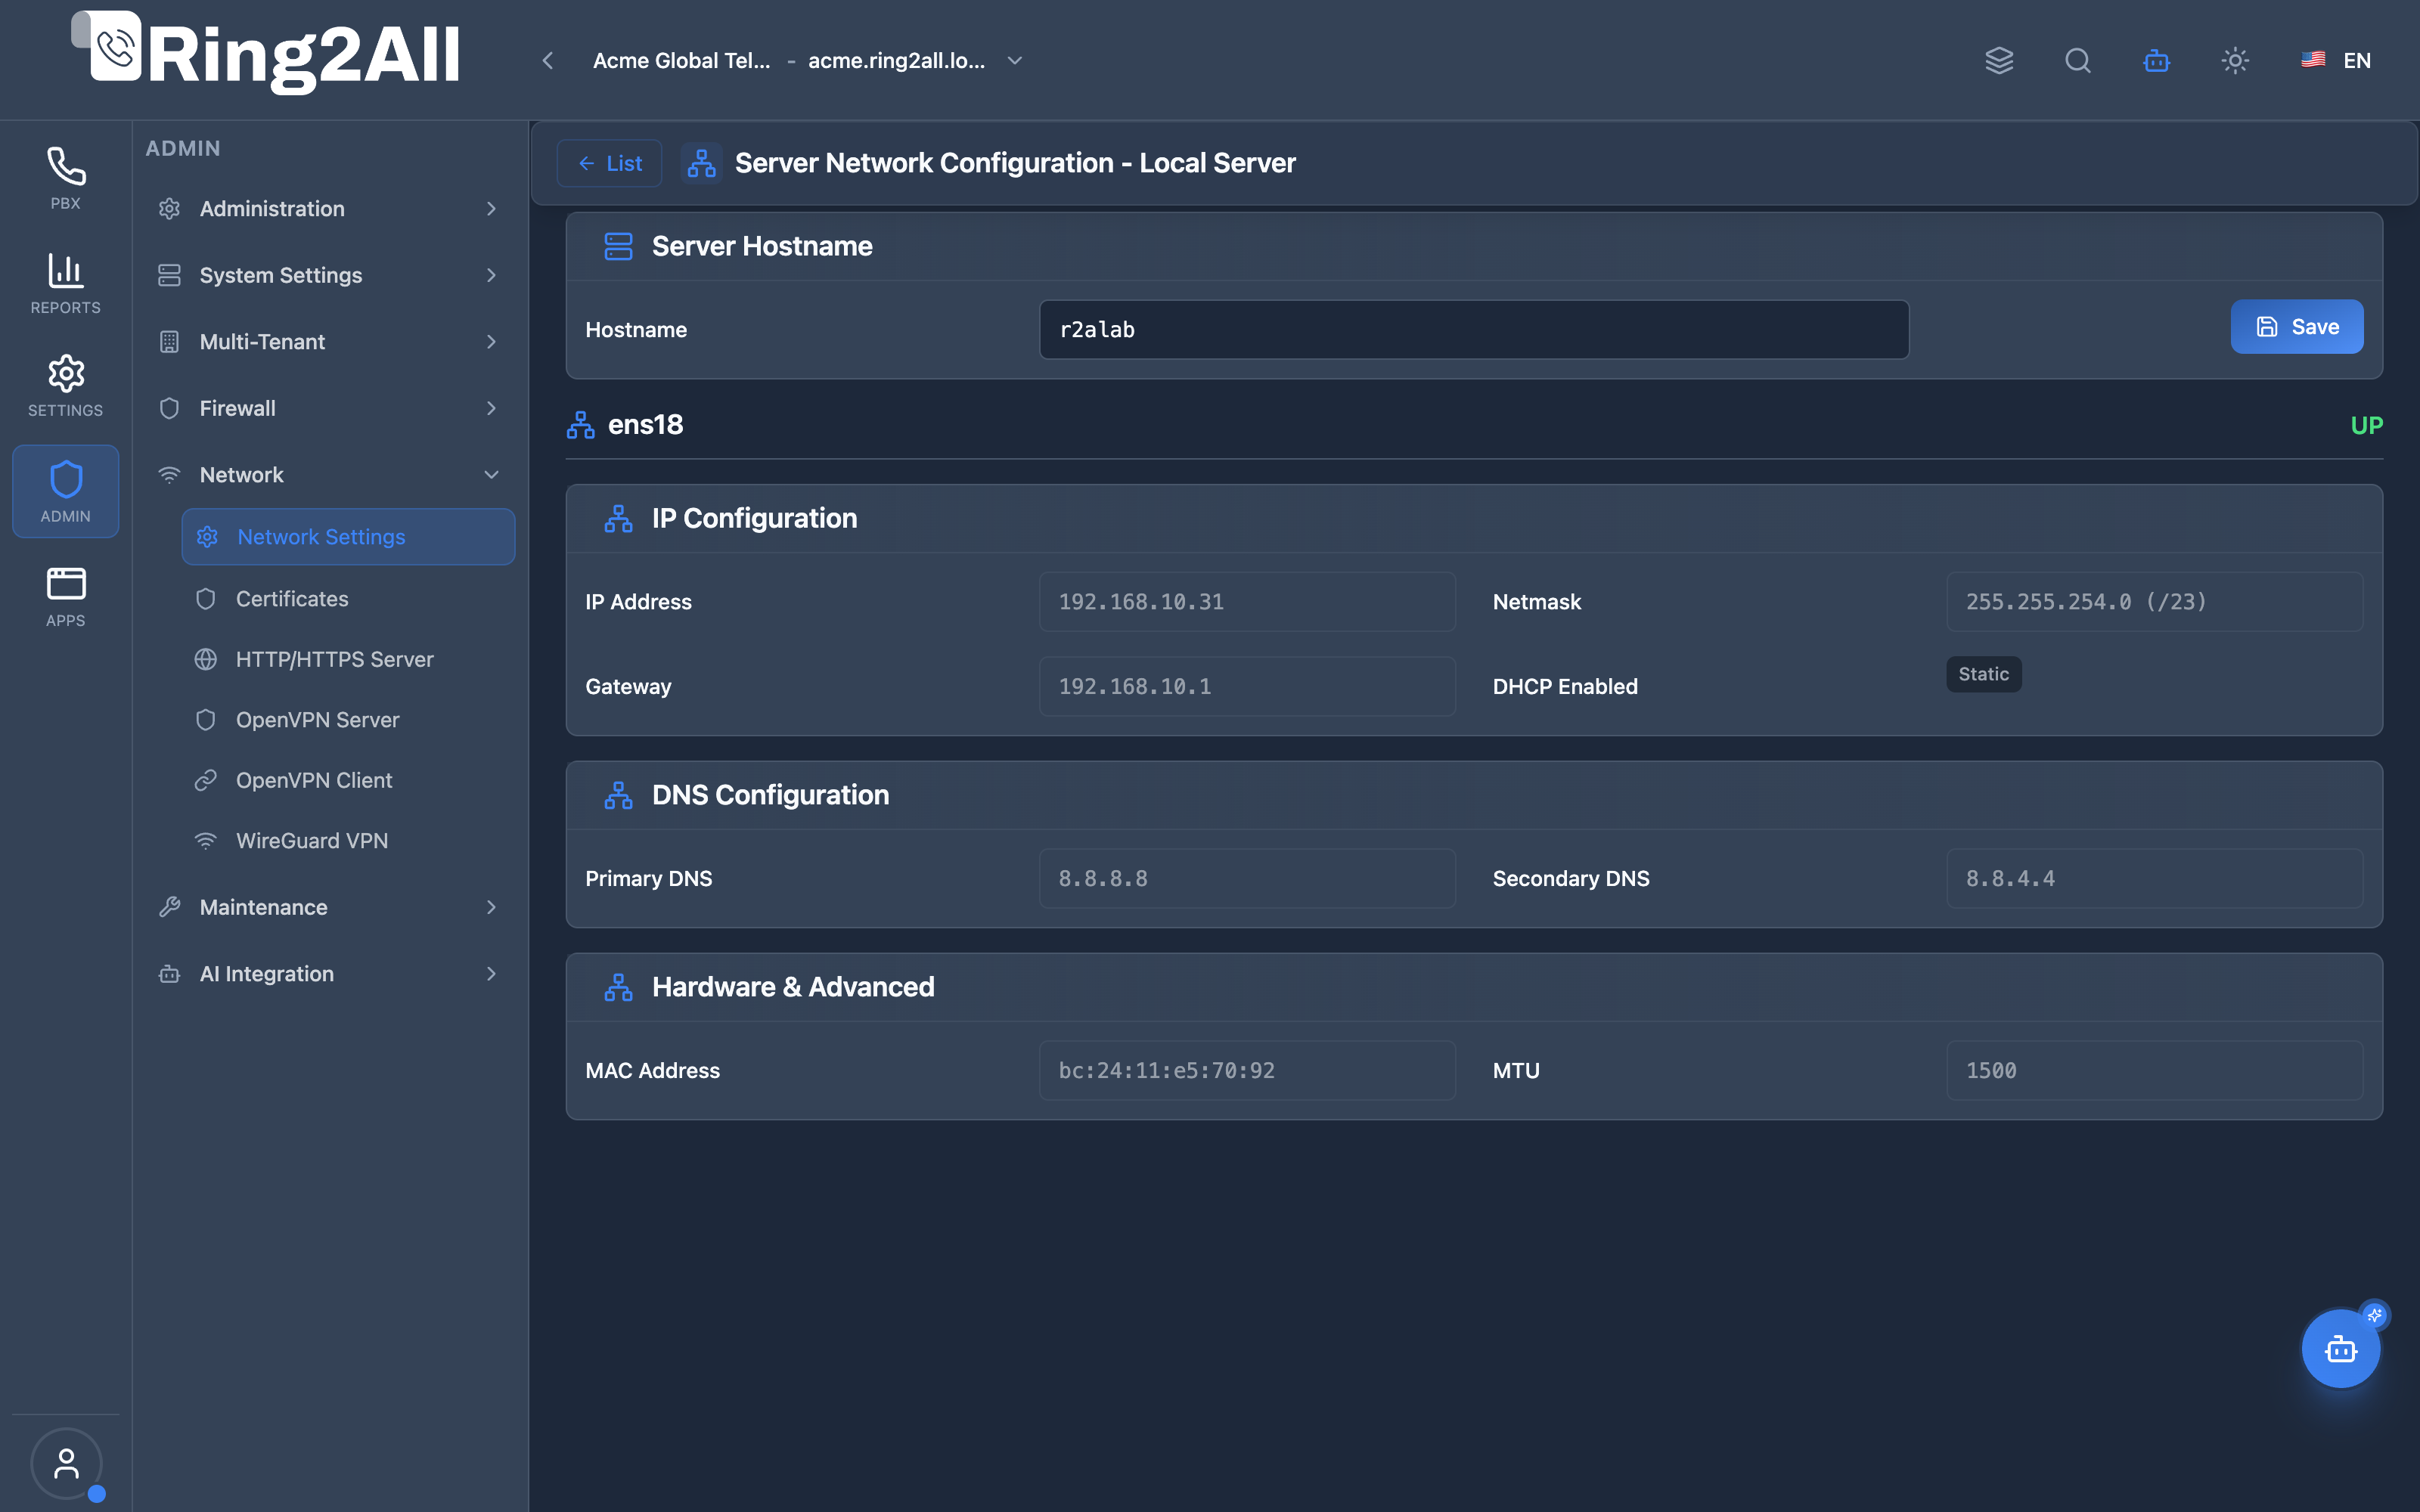Click the green UP status label
2420x1512 pixels.
click(x=2367, y=426)
